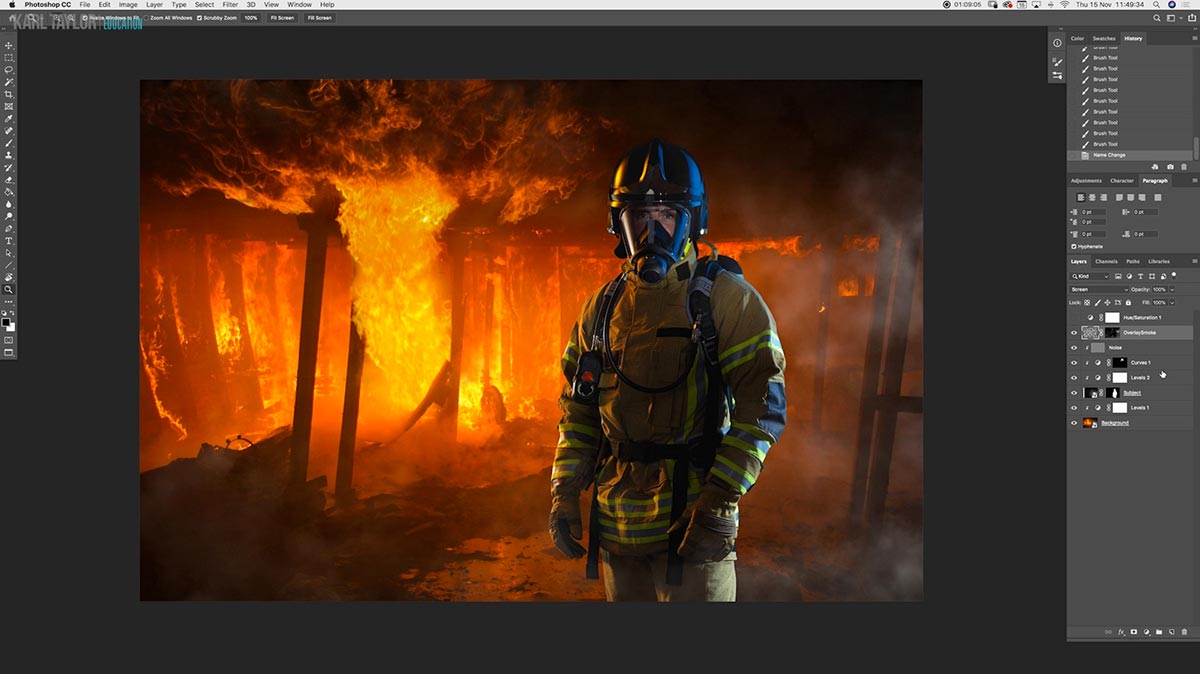Hide the Background layer
The height and width of the screenshot is (674, 1200).
tap(1074, 423)
